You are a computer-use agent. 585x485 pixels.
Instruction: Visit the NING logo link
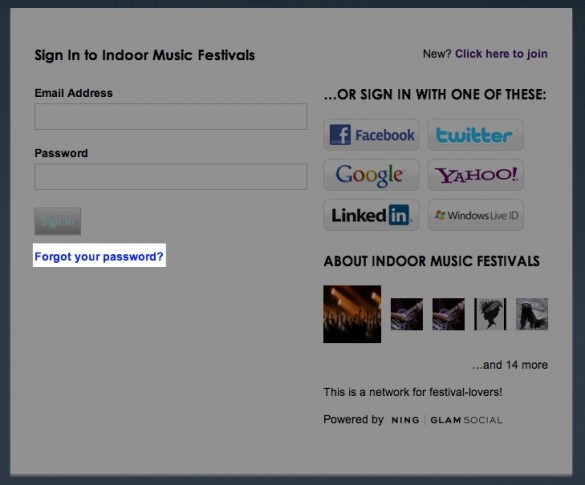(x=405, y=420)
